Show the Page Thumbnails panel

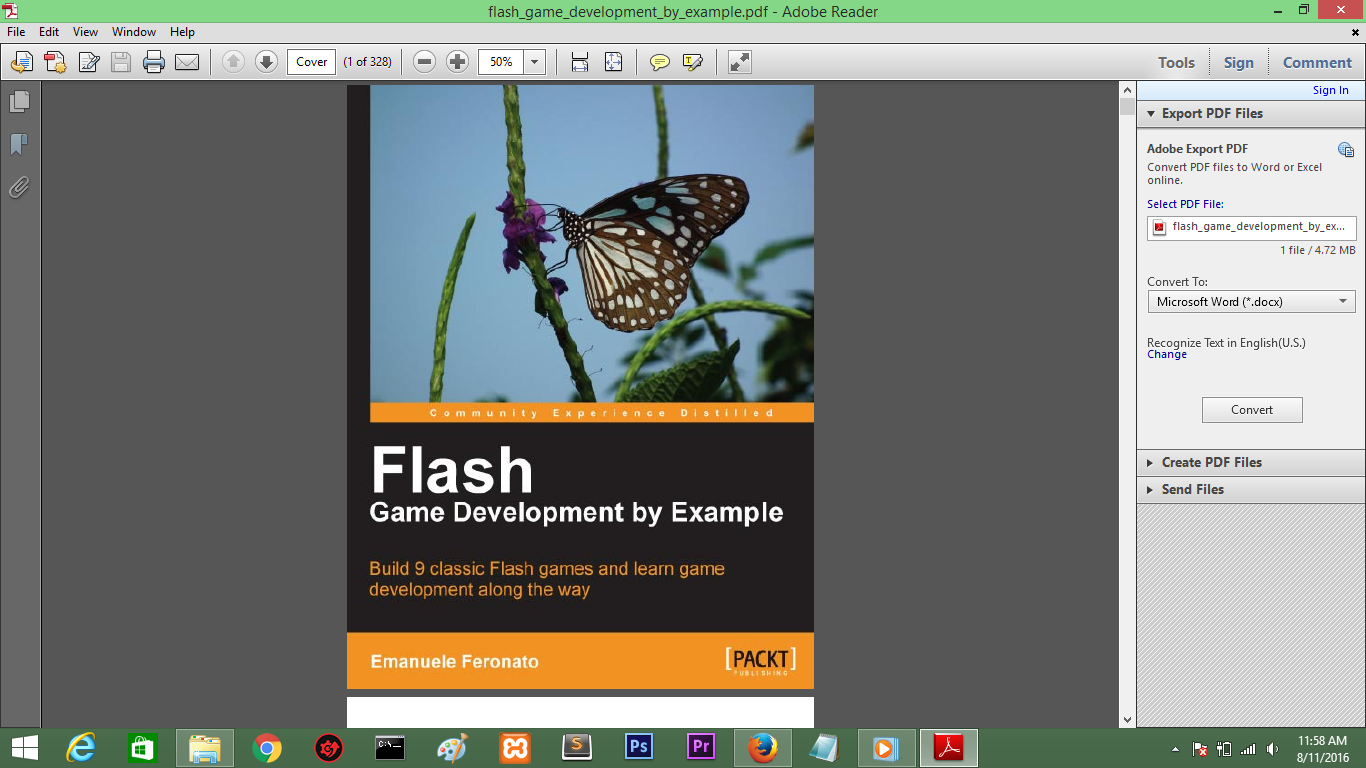point(17,101)
